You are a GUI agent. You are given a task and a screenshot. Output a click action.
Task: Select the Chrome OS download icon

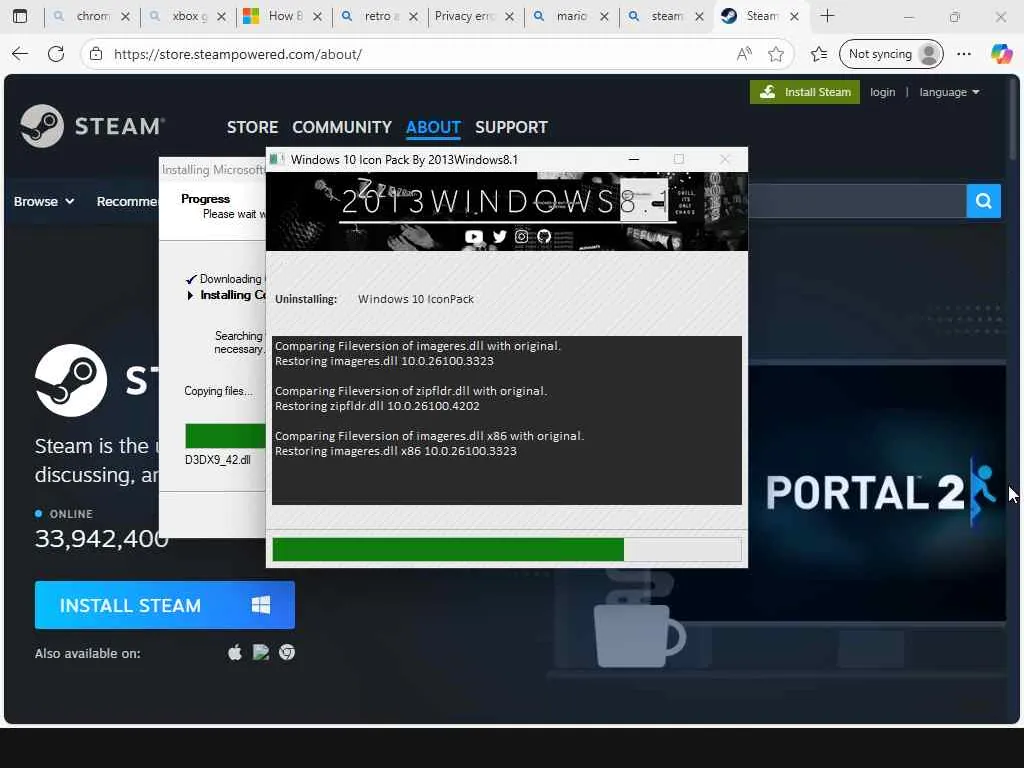[287, 652]
